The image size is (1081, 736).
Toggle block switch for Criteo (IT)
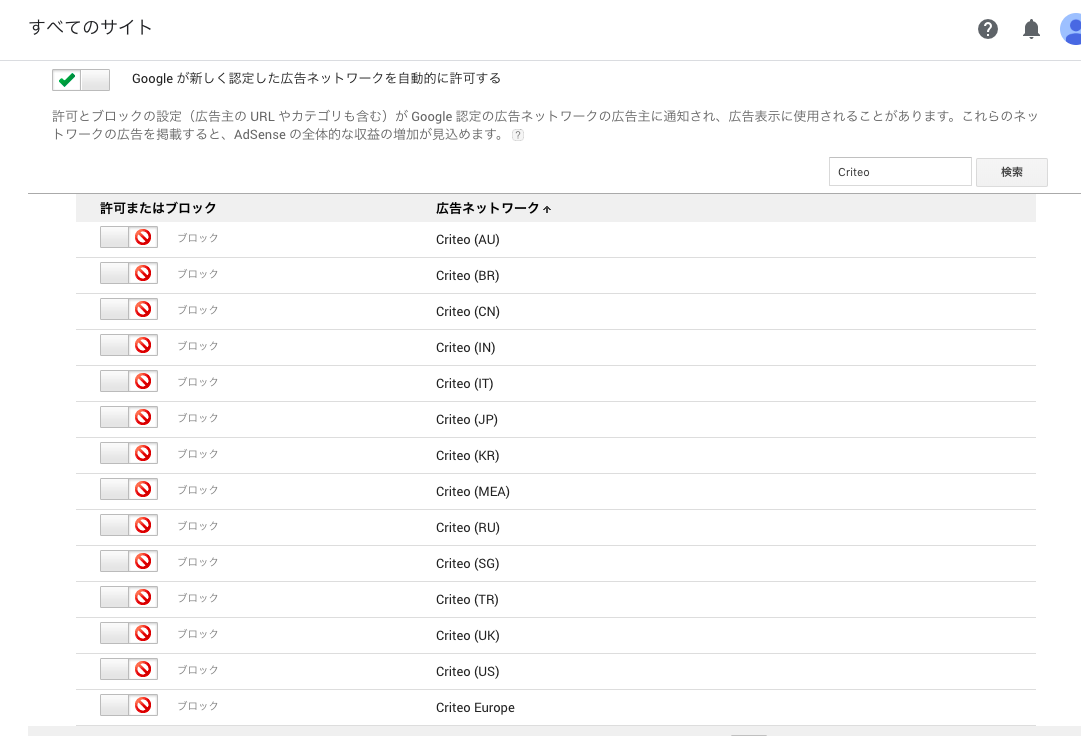tap(129, 381)
